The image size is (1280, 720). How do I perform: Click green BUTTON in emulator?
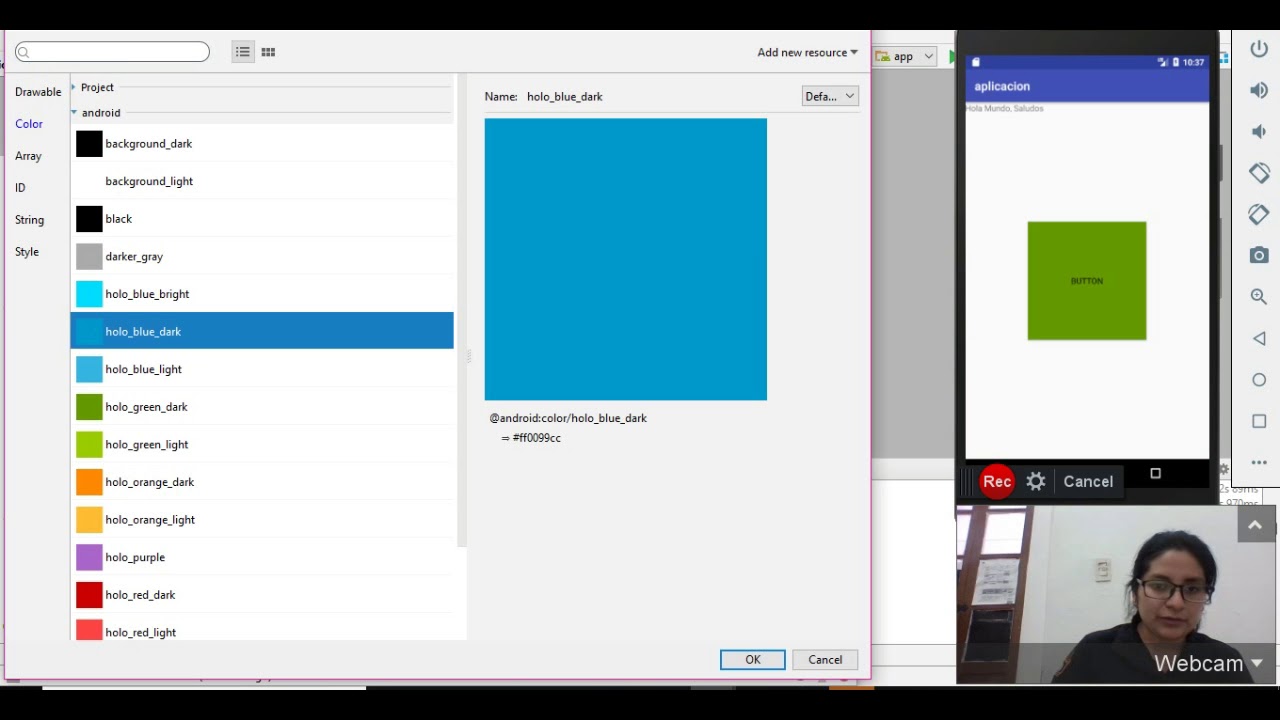click(1087, 281)
